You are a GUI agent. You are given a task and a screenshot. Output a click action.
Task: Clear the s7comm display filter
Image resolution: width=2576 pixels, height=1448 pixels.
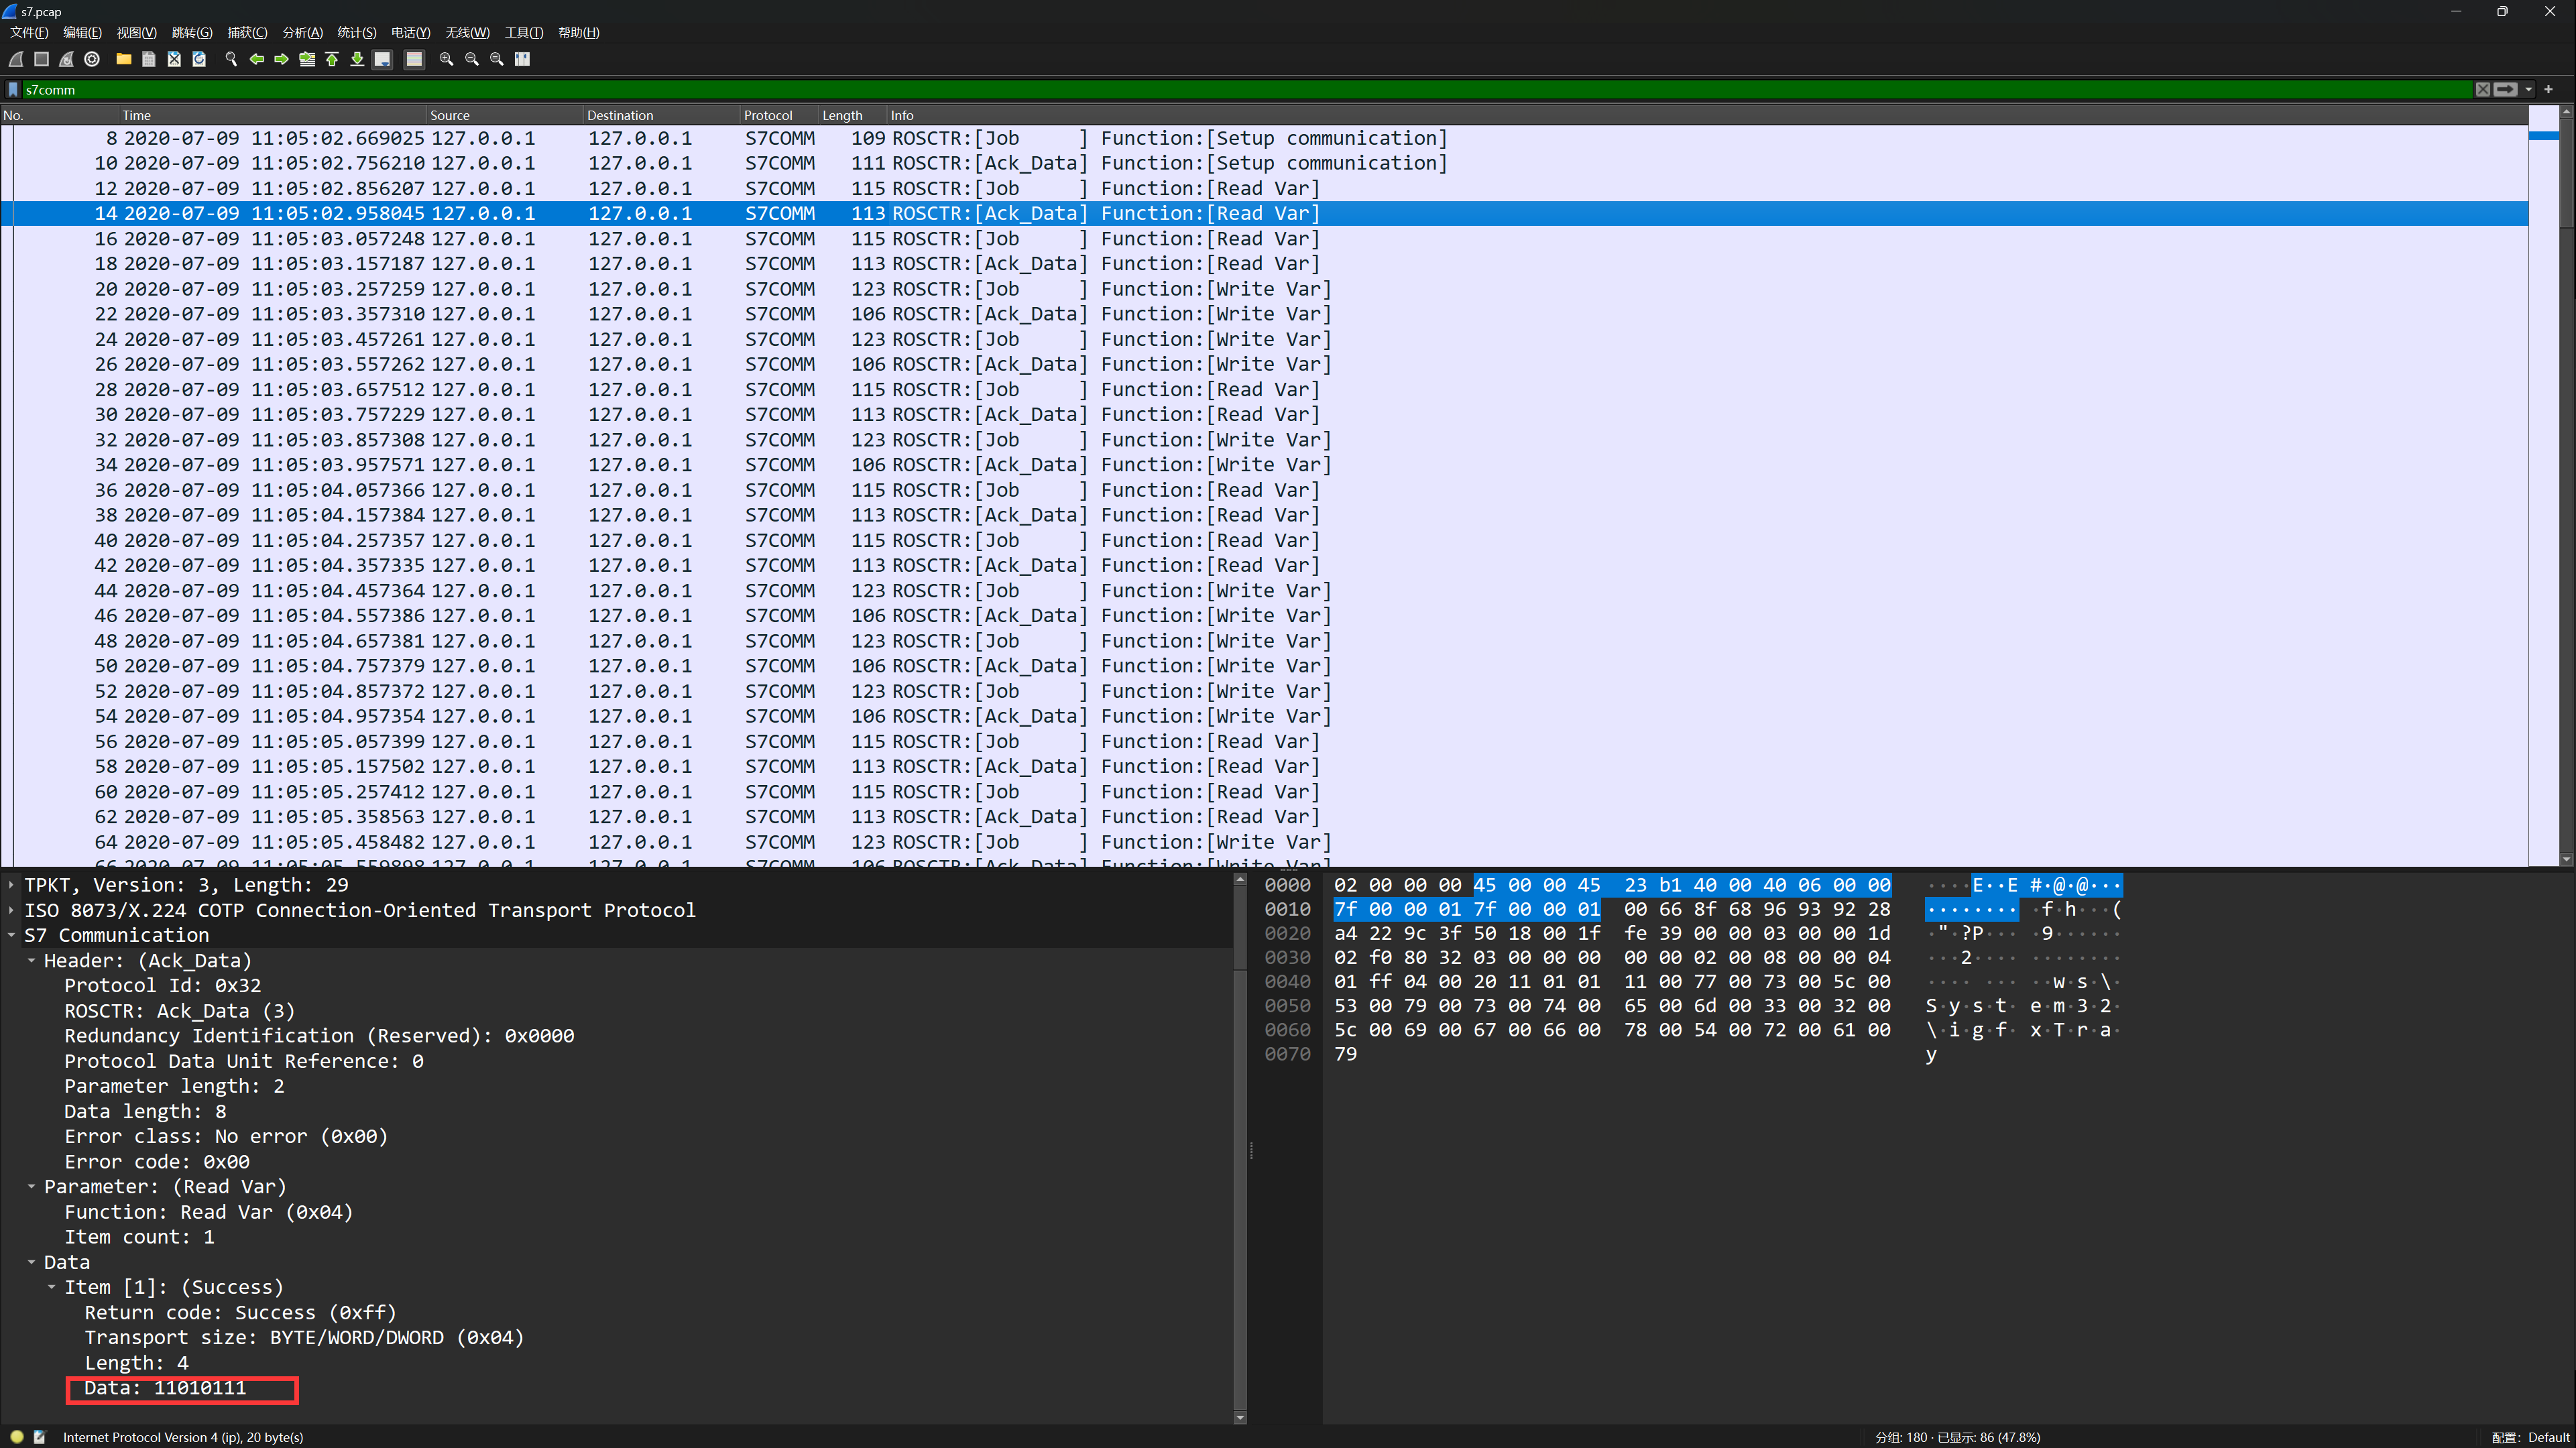point(2483,89)
